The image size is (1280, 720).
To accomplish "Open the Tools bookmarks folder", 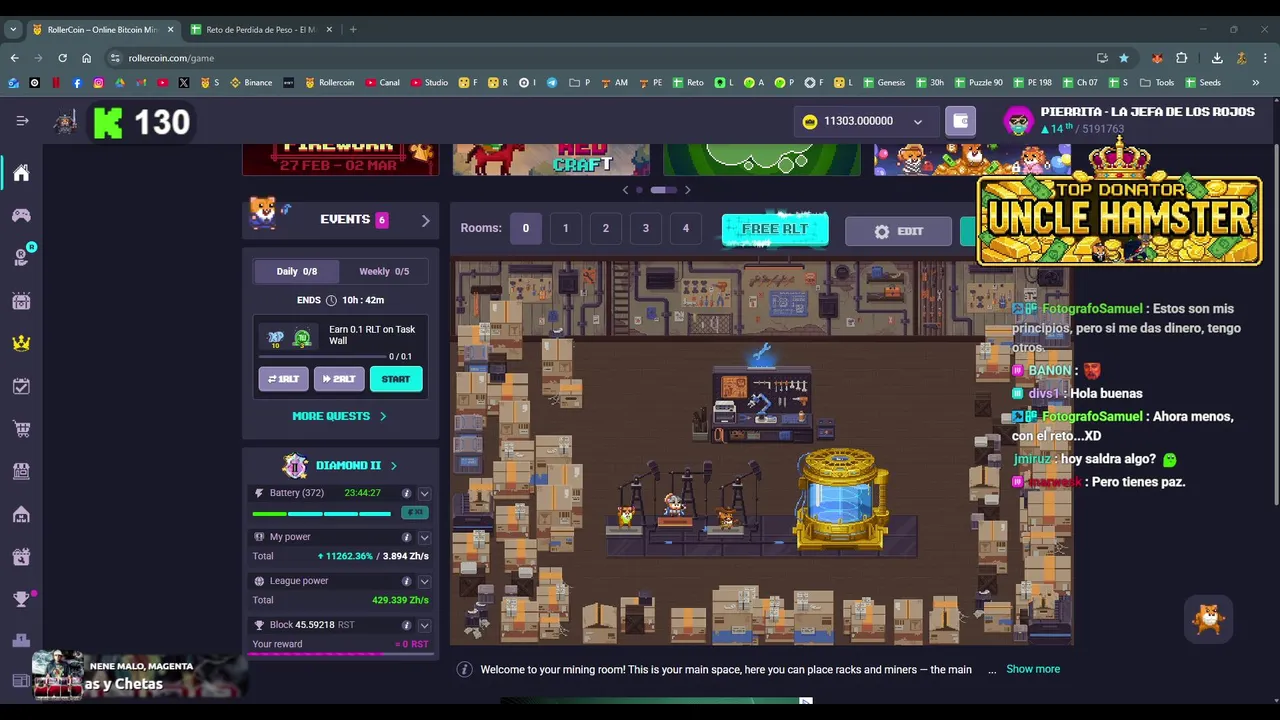I will click(1157, 83).
